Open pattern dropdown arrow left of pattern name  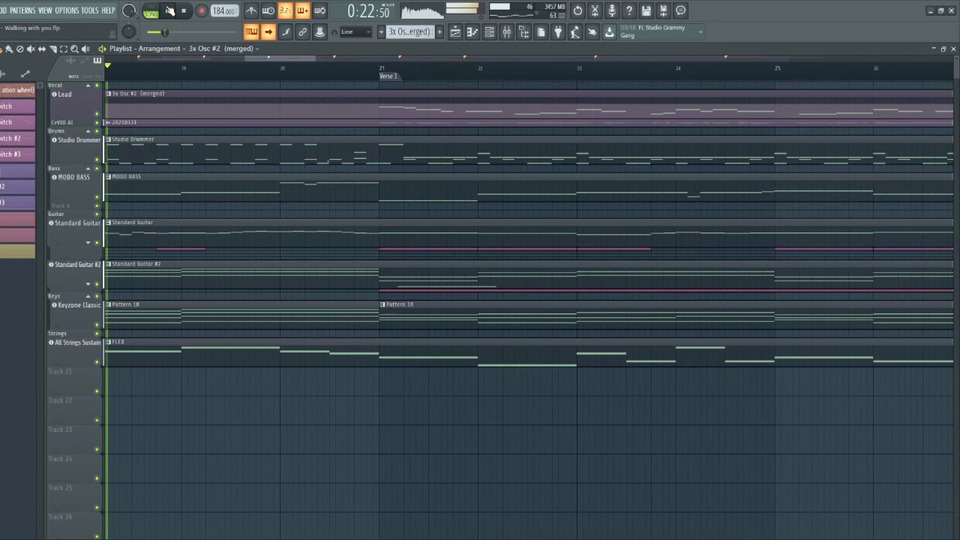click(381, 32)
